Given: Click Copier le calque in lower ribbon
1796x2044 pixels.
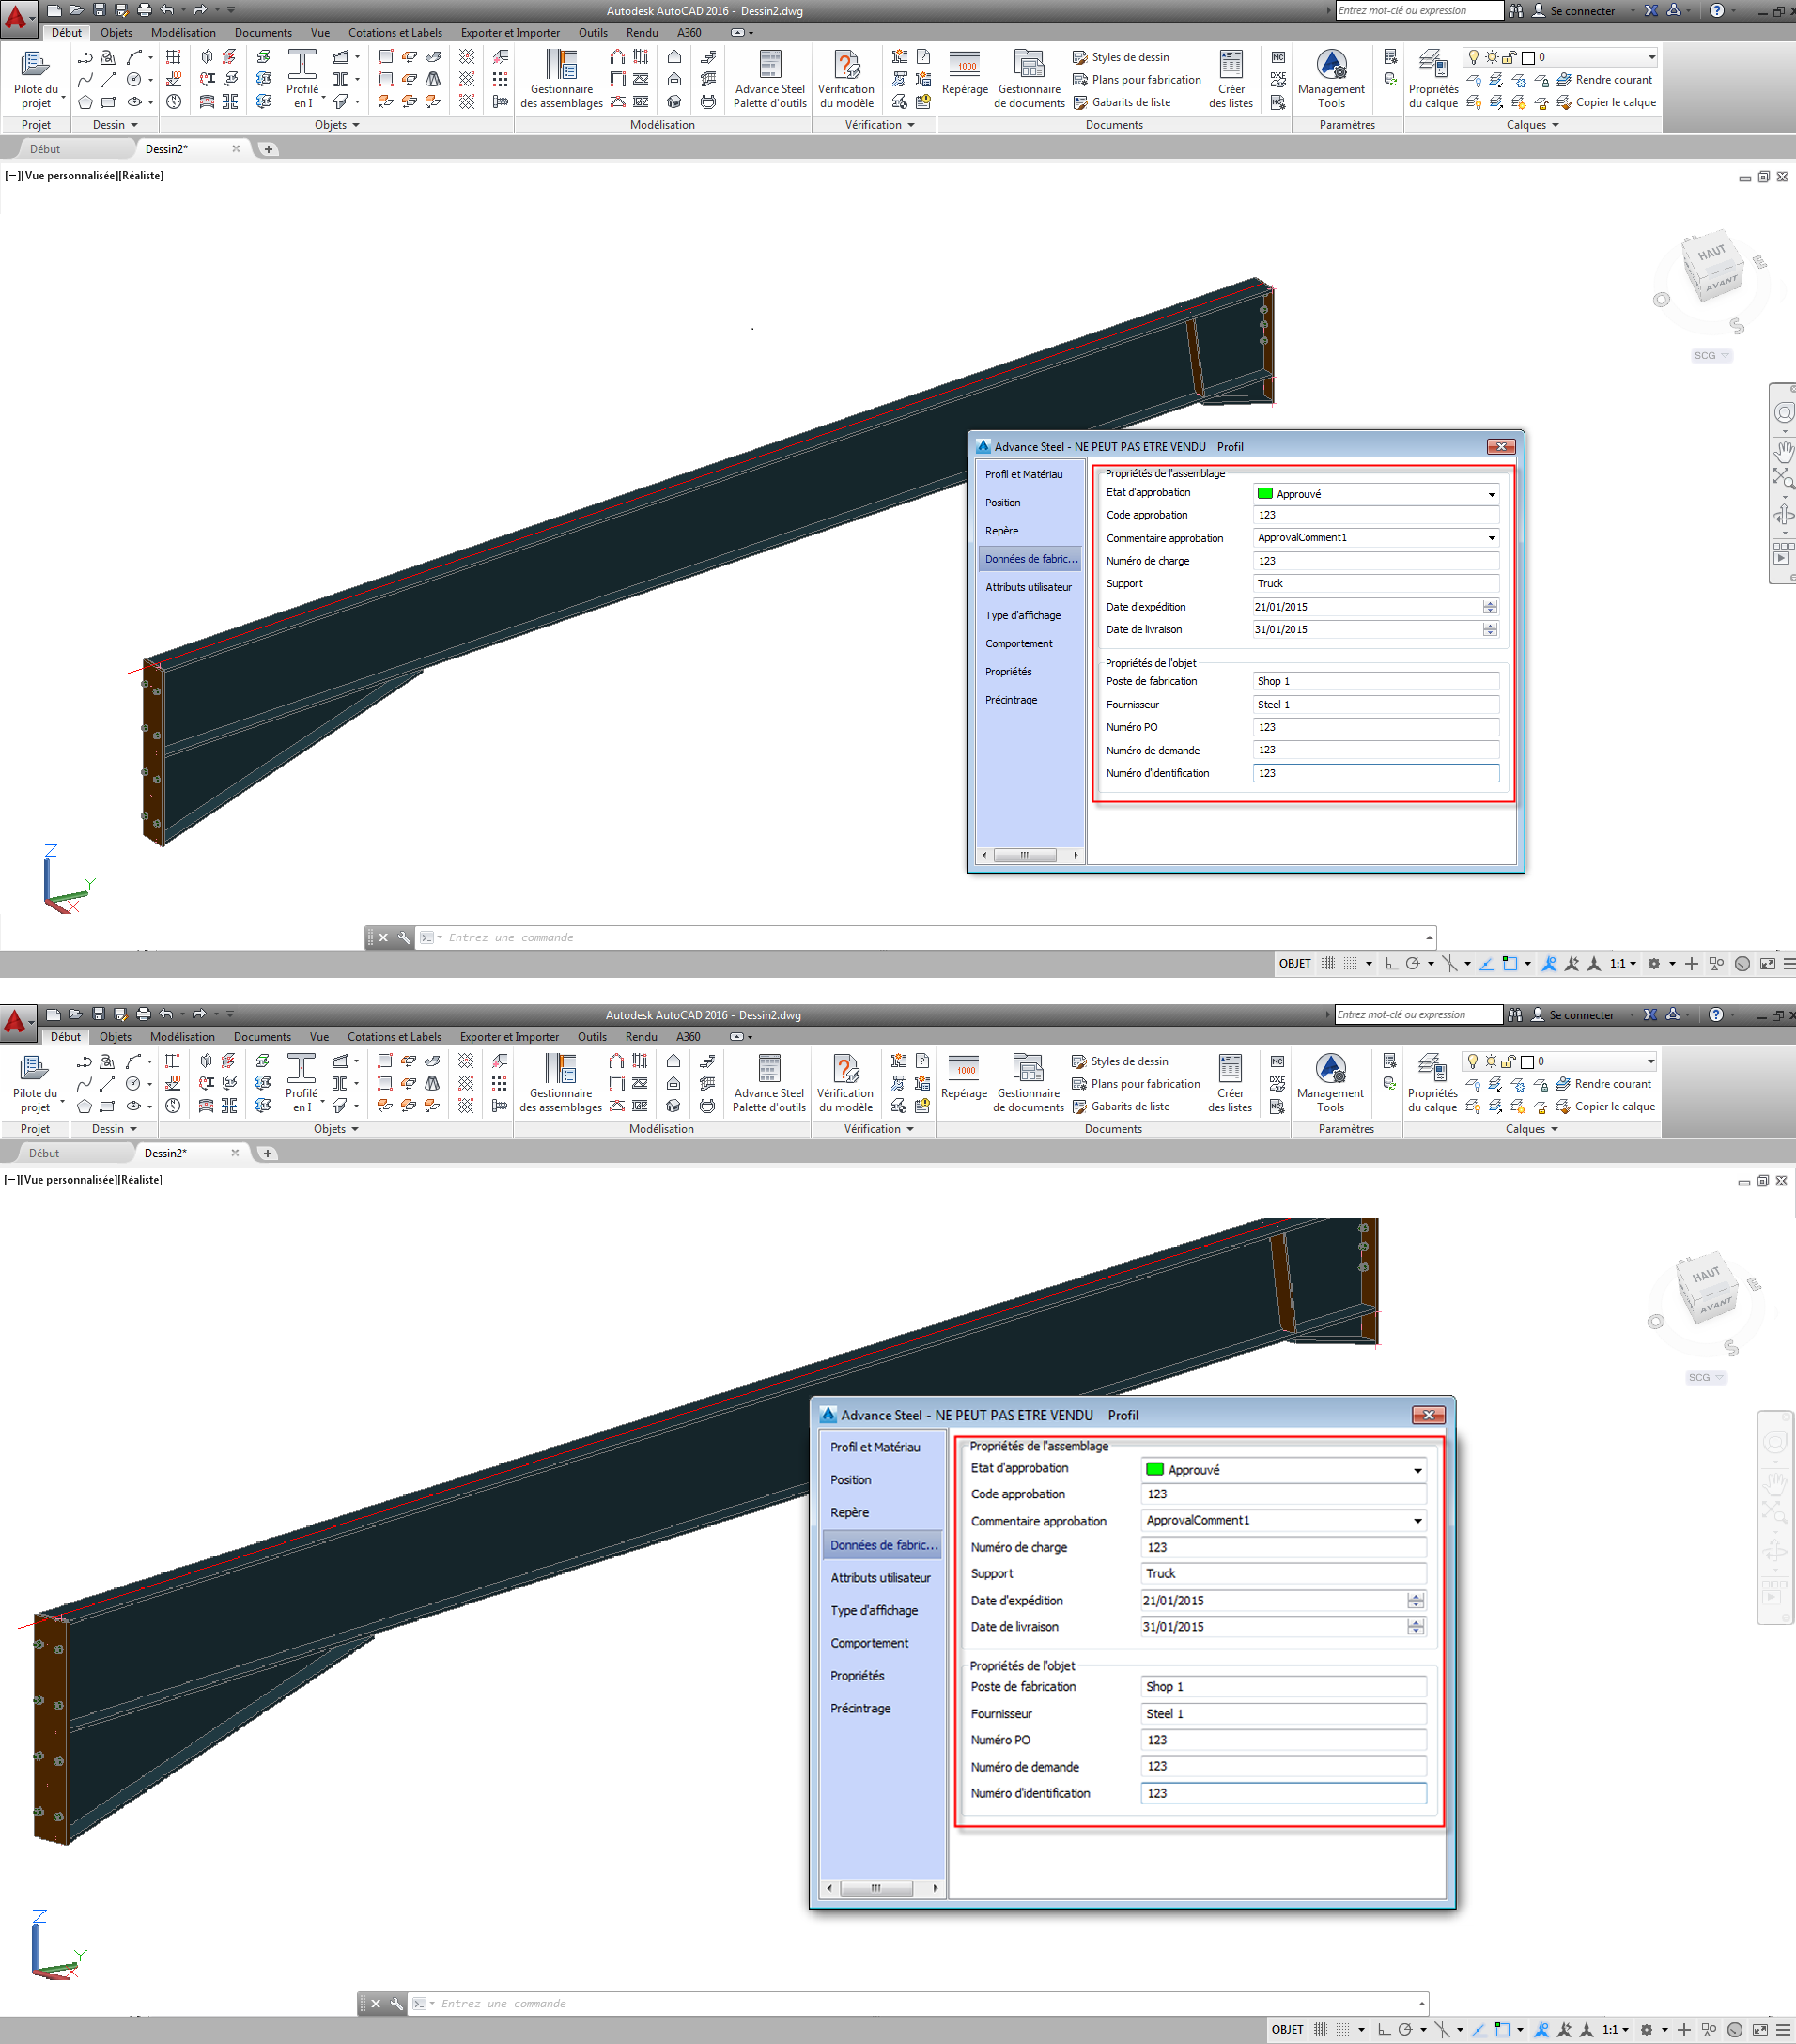Looking at the screenshot, I should (1605, 1107).
